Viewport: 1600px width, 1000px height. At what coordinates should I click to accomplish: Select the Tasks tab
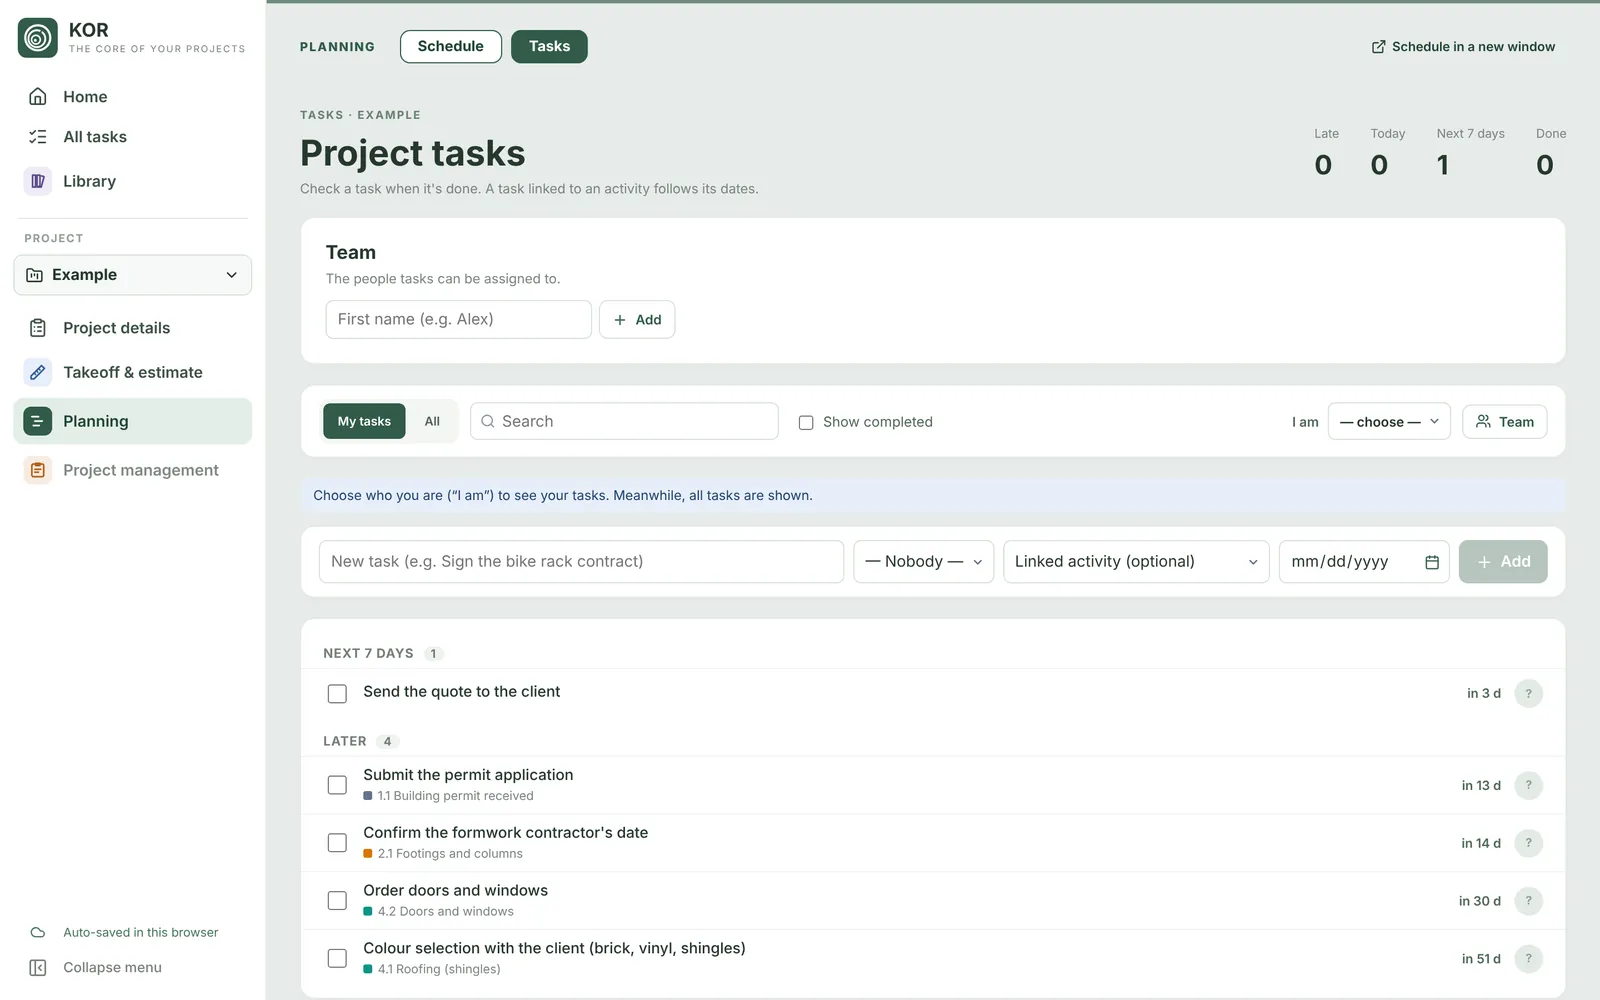point(549,47)
